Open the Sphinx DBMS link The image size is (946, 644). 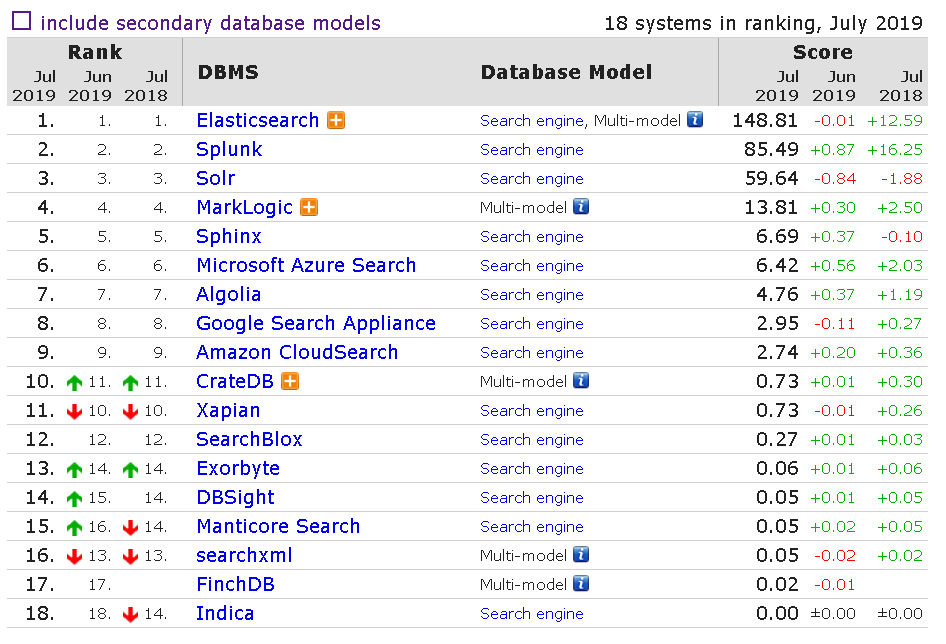pos(229,237)
